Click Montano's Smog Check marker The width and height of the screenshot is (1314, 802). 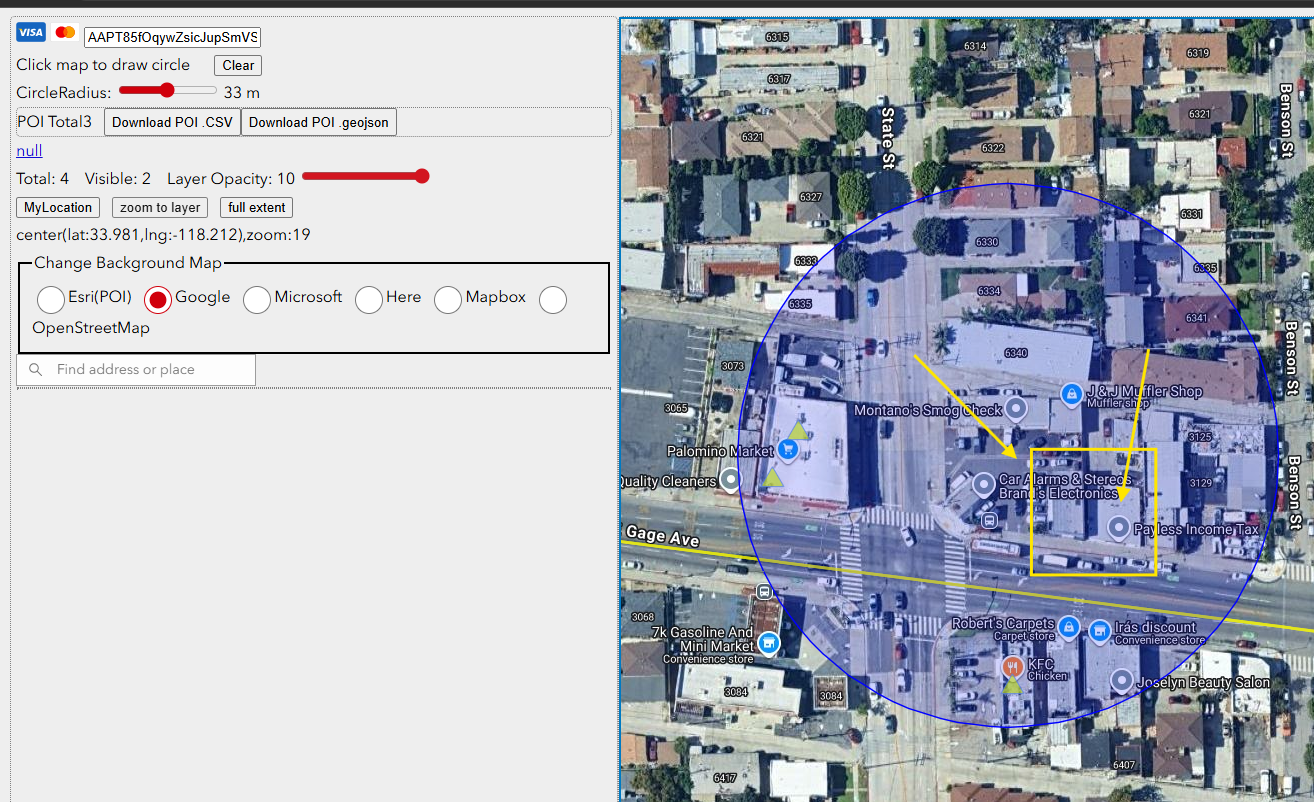coord(1016,409)
